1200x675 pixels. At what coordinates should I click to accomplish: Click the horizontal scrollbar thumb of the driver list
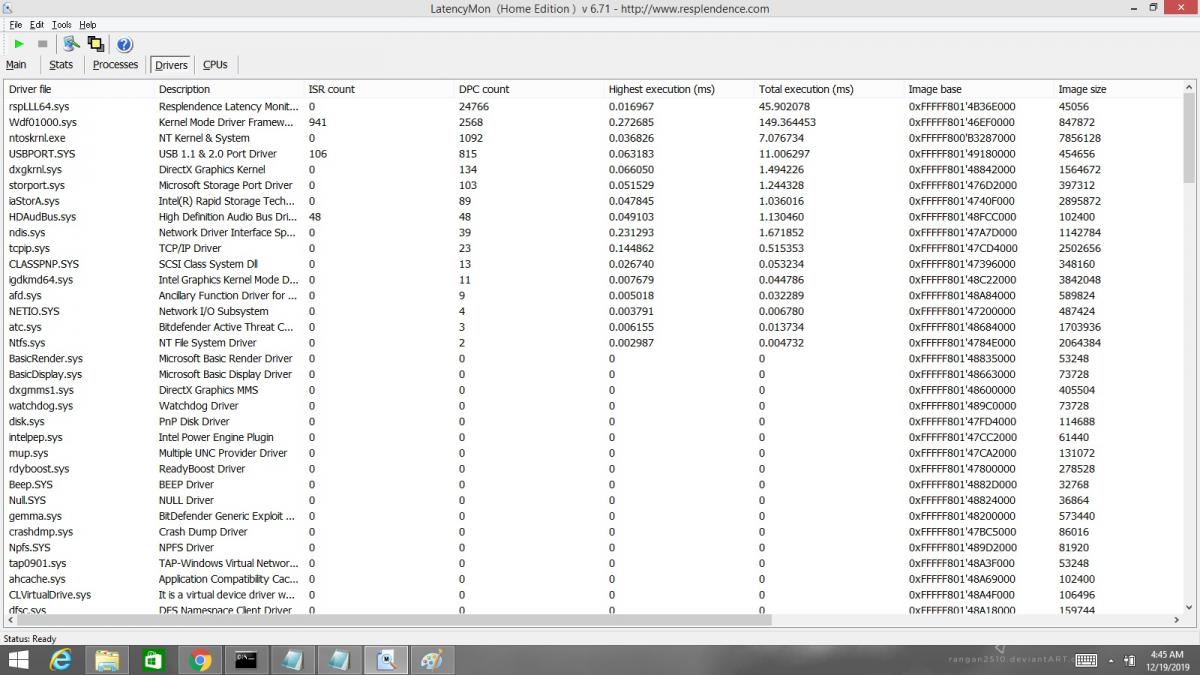coord(394,620)
